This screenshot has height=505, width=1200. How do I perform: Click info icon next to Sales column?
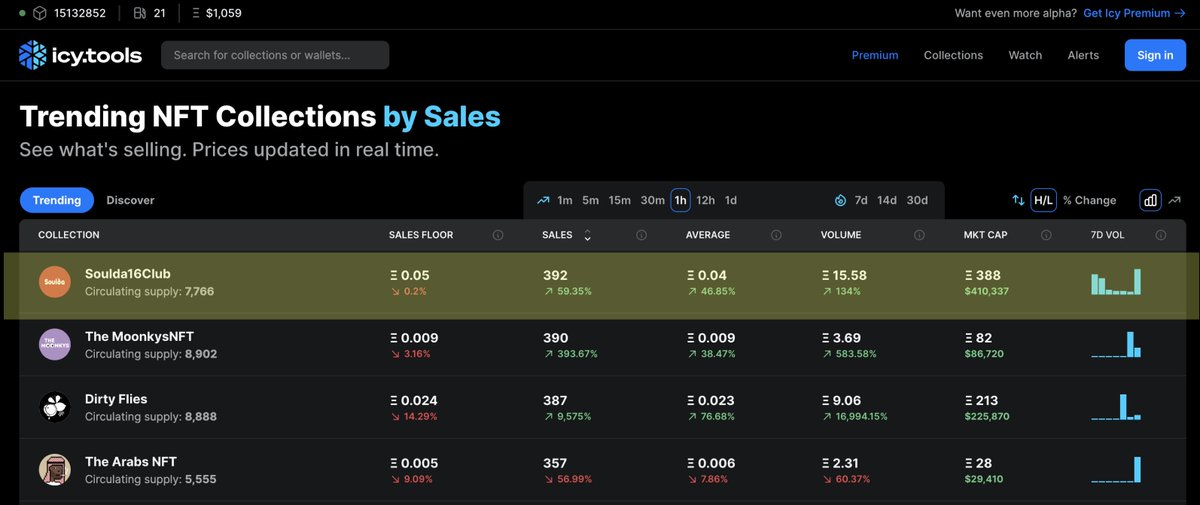pyautogui.click(x=641, y=235)
